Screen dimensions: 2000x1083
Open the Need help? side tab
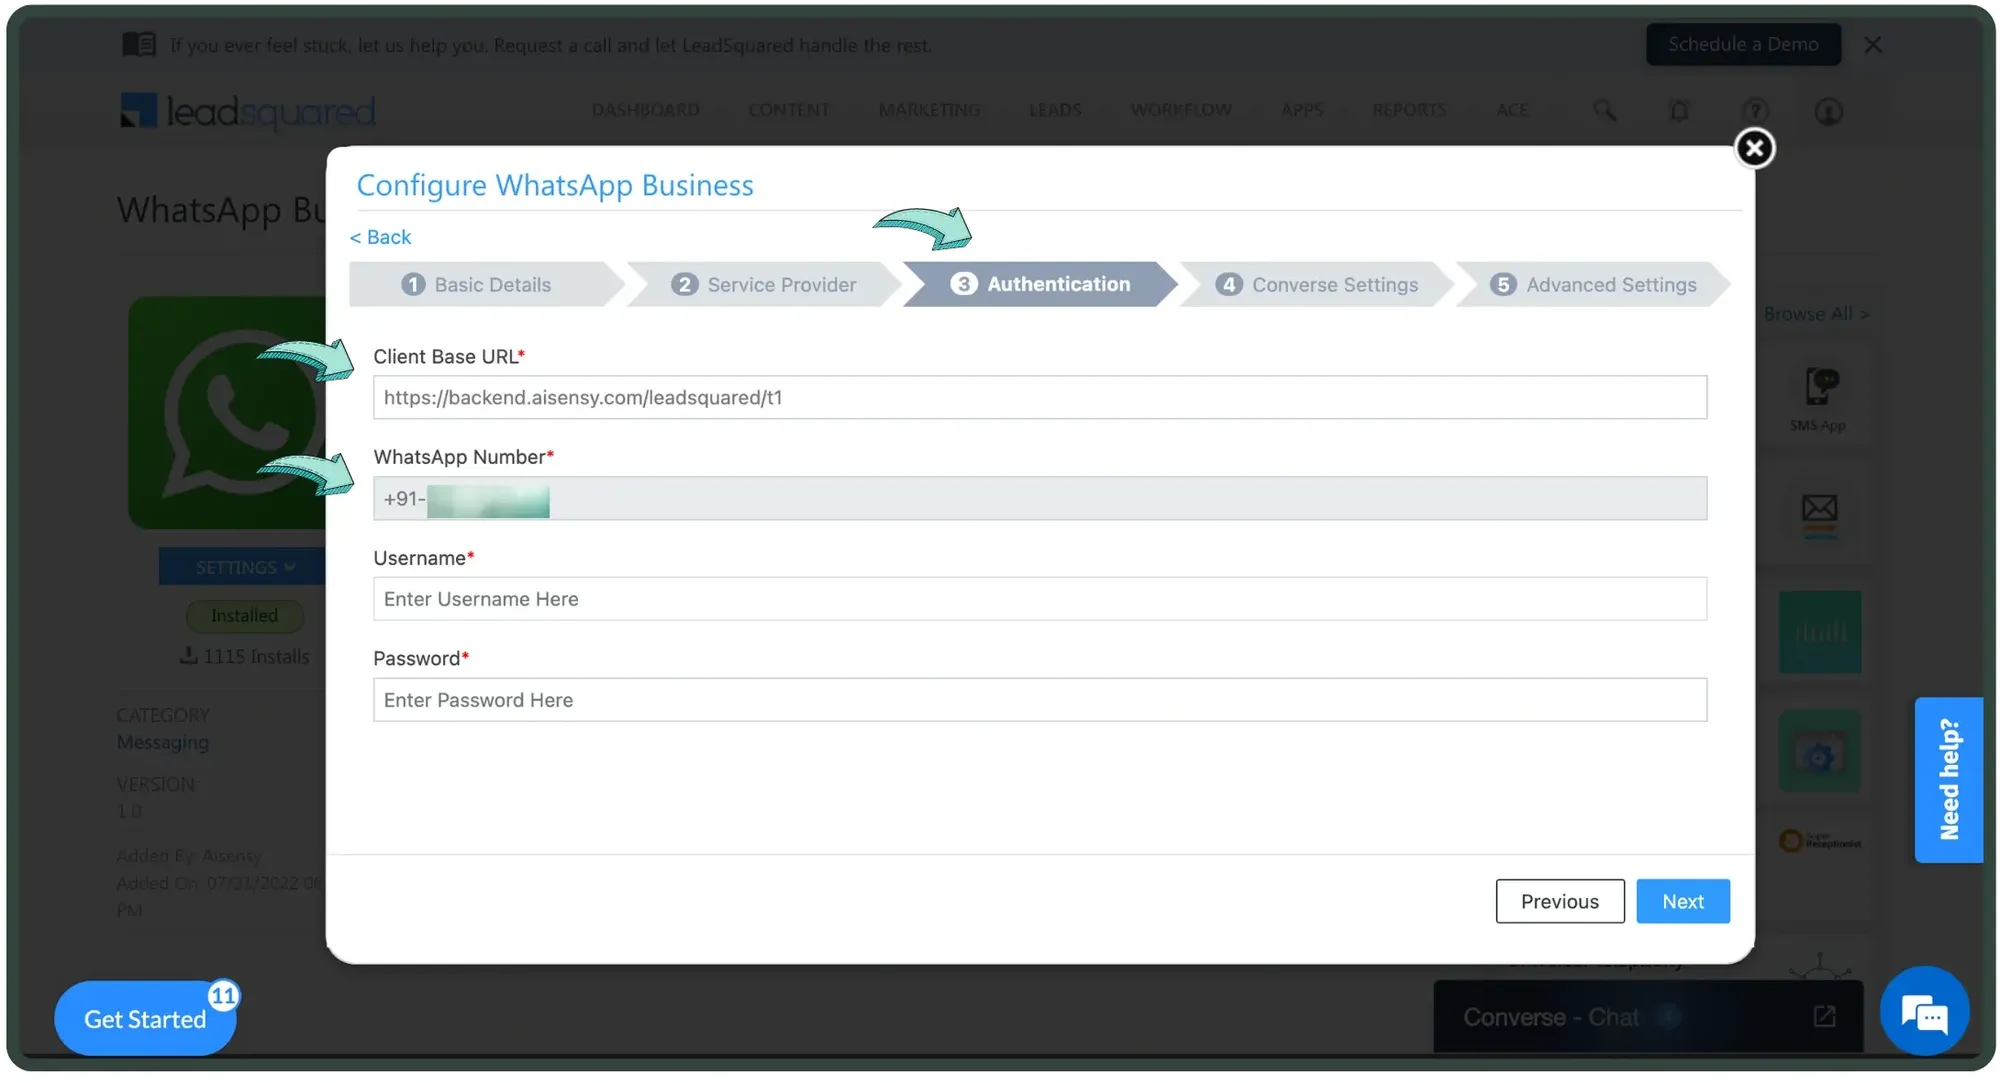(1948, 779)
